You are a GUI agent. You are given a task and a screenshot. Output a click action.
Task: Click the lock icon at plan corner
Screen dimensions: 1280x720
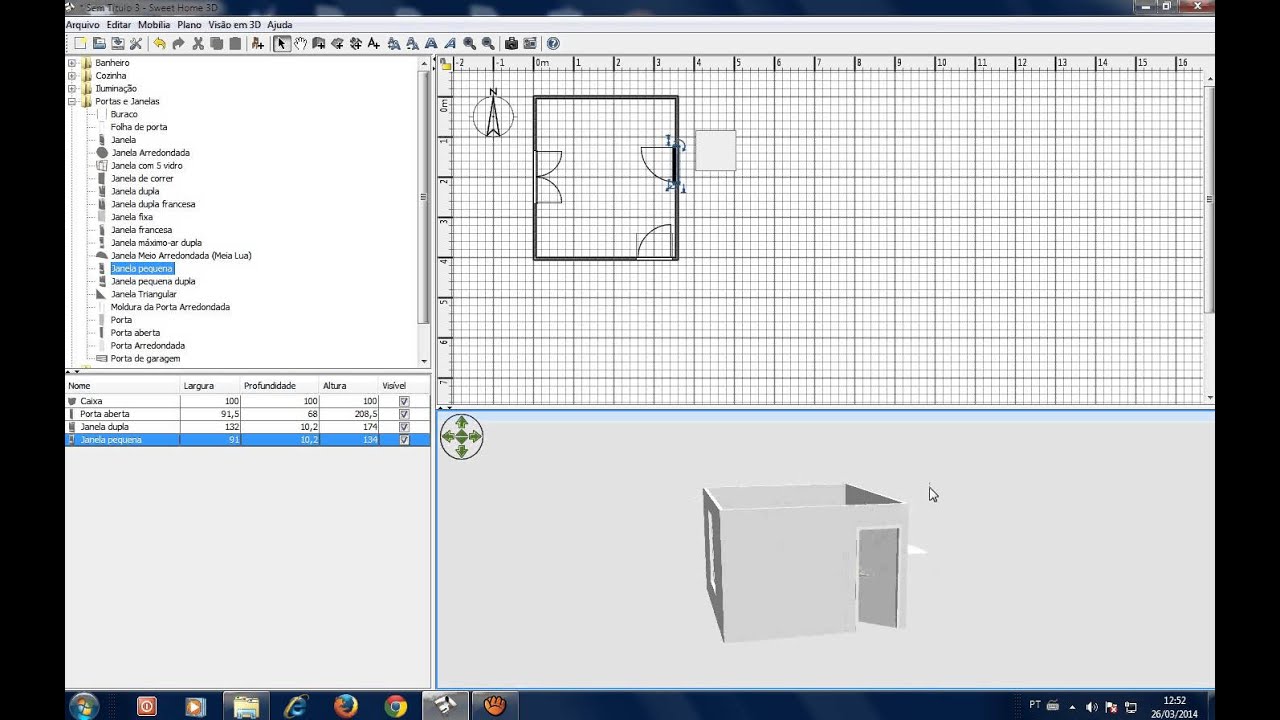pos(445,63)
